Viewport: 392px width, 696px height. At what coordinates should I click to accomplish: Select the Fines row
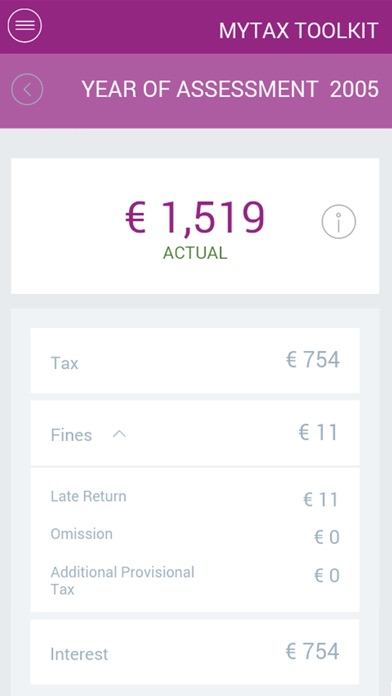tap(195, 433)
